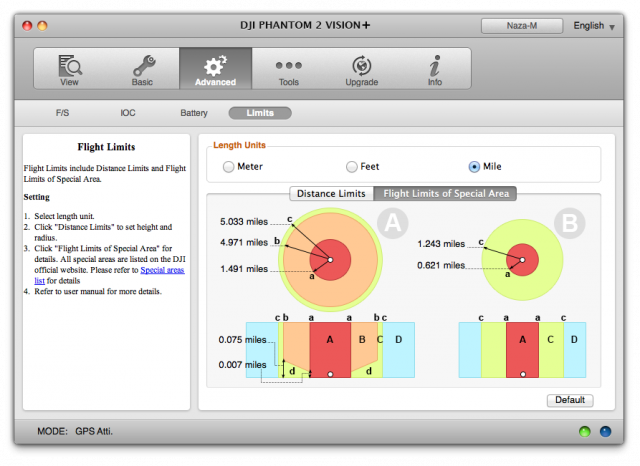Click the red center of diagram A
640x466 pixels.
(330, 260)
